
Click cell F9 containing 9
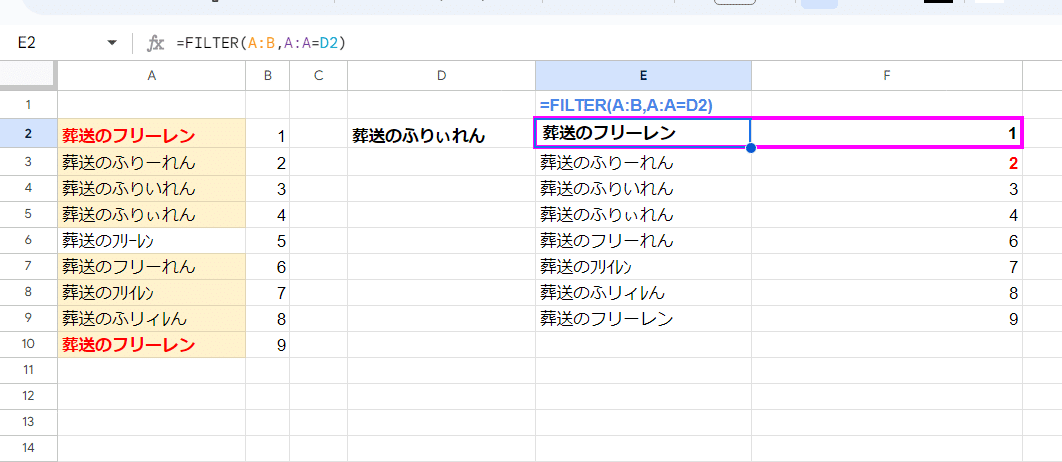click(x=887, y=318)
